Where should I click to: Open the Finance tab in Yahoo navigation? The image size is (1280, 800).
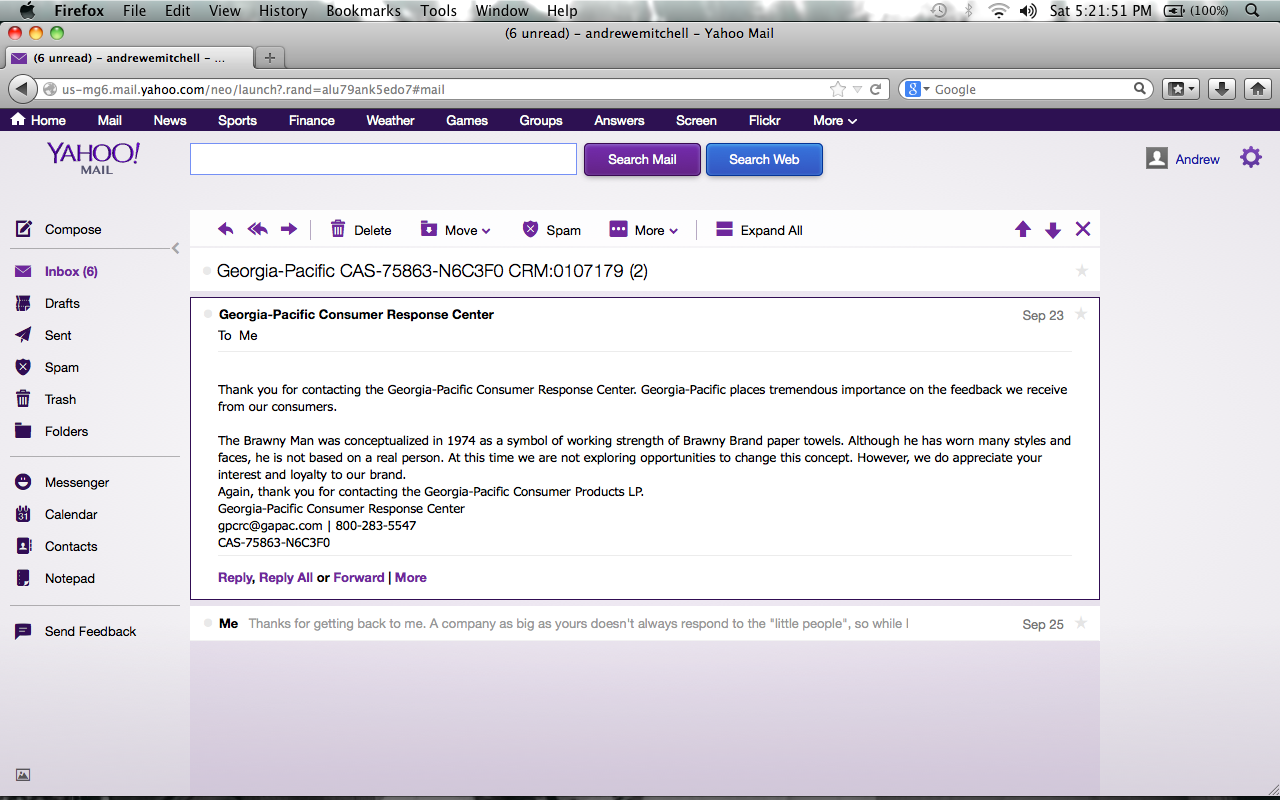coord(311,120)
